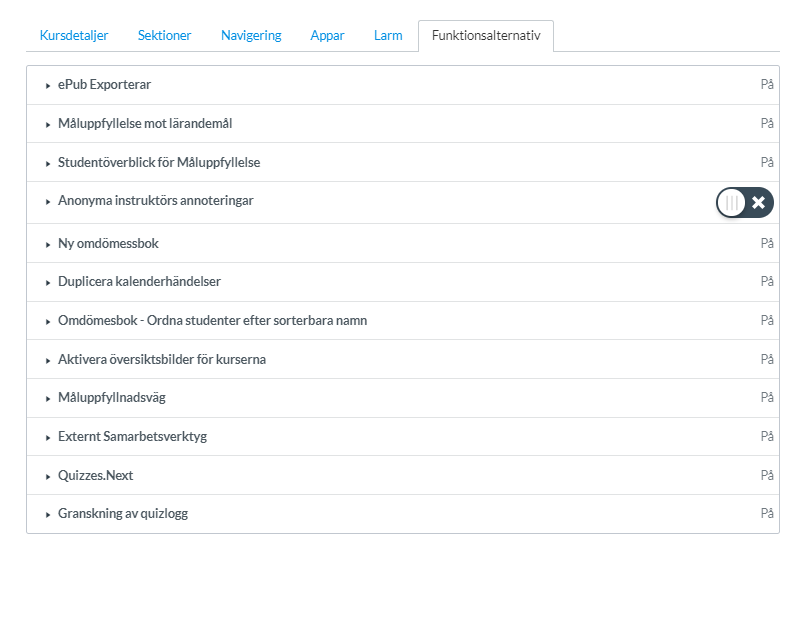Click Aktivera översiktsbilder för kurserna label
The image size is (808, 617).
[162, 359]
